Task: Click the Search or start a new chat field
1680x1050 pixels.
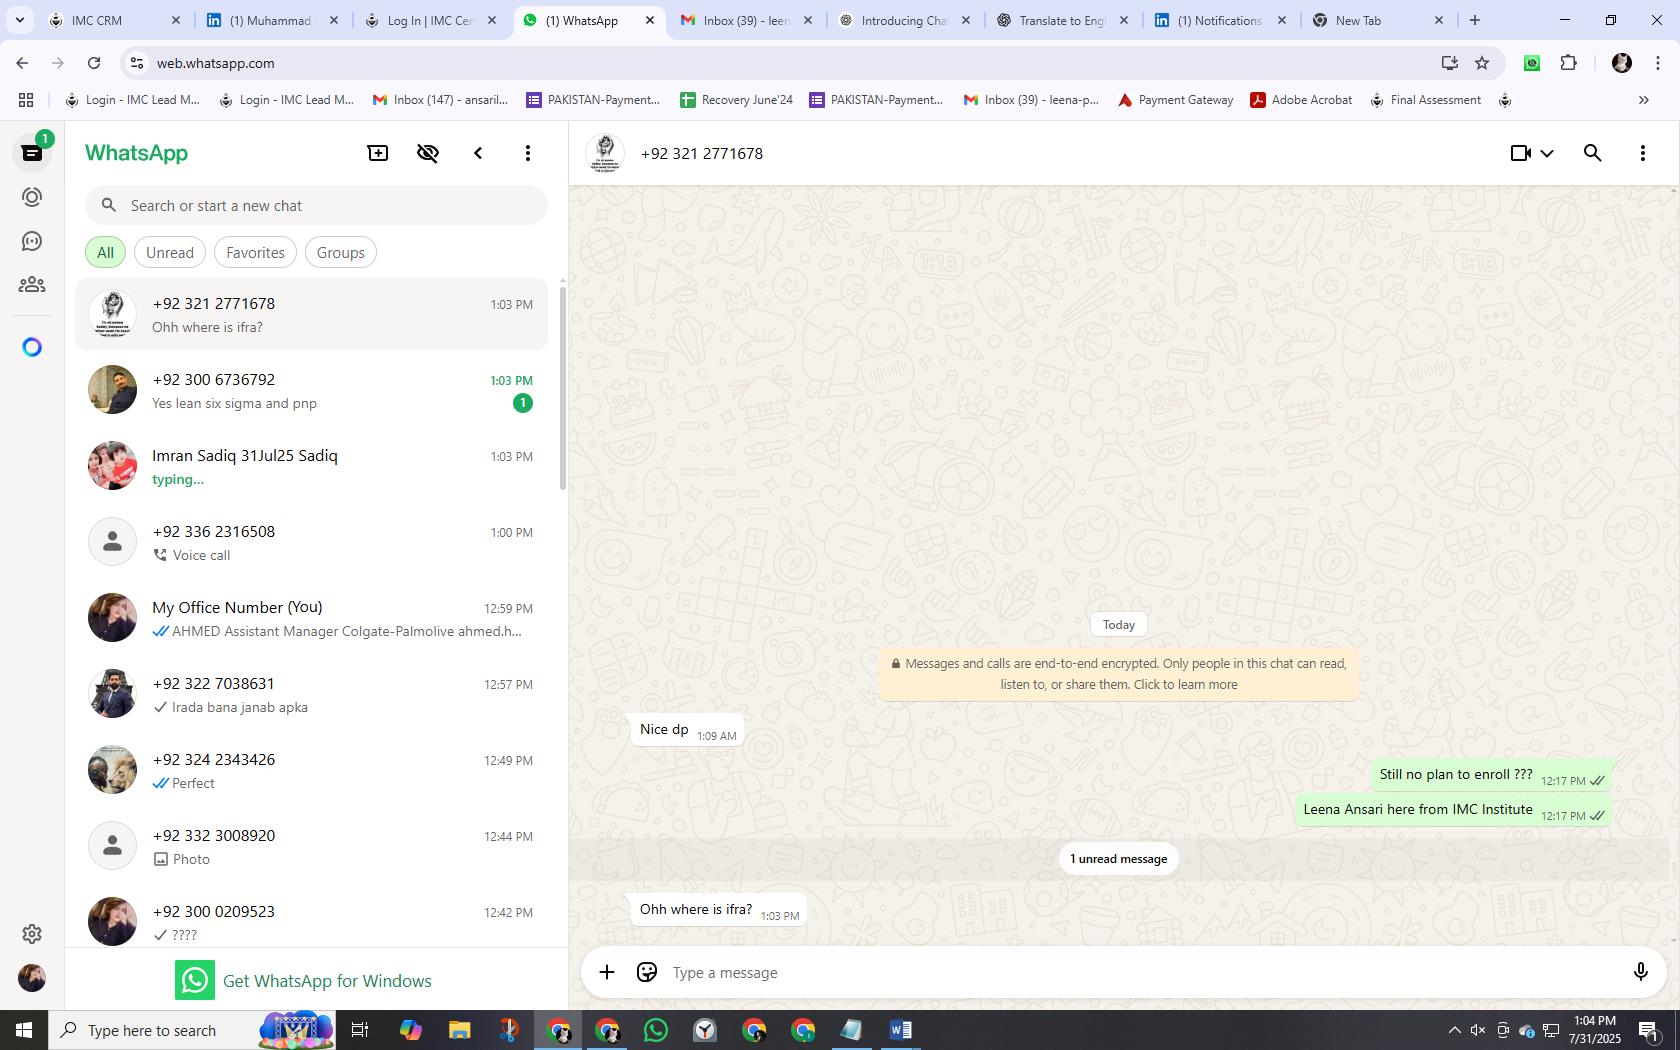Action: click(316, 205)
